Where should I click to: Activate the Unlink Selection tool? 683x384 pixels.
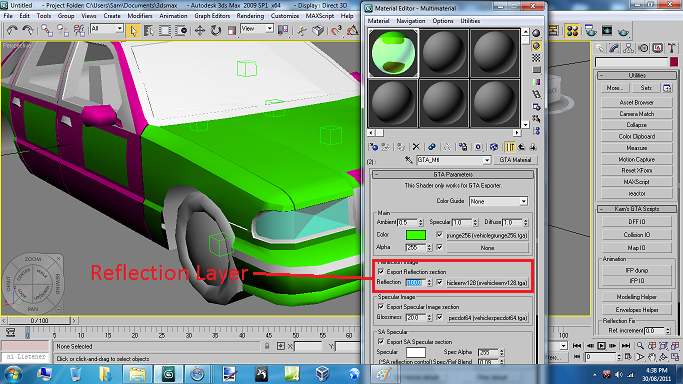(63, 30)
